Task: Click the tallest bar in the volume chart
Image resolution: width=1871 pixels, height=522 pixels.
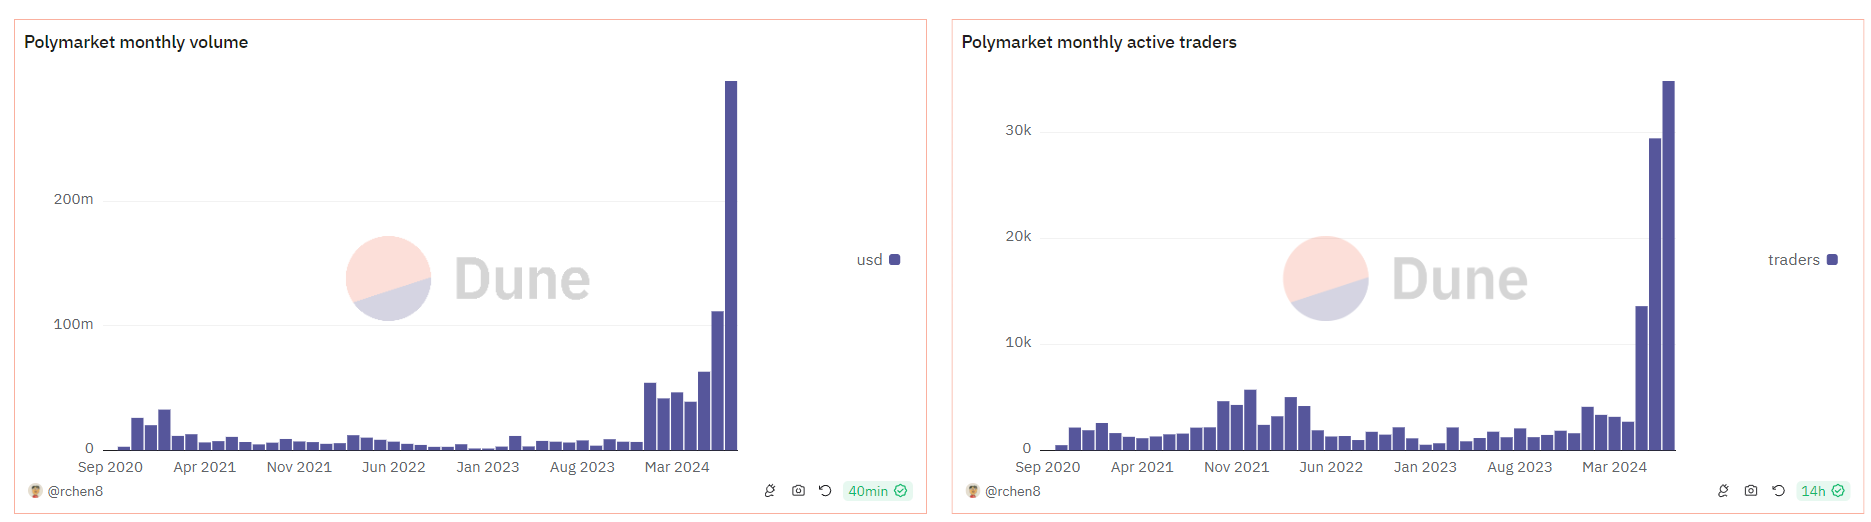Action: [x=731, y=265]
